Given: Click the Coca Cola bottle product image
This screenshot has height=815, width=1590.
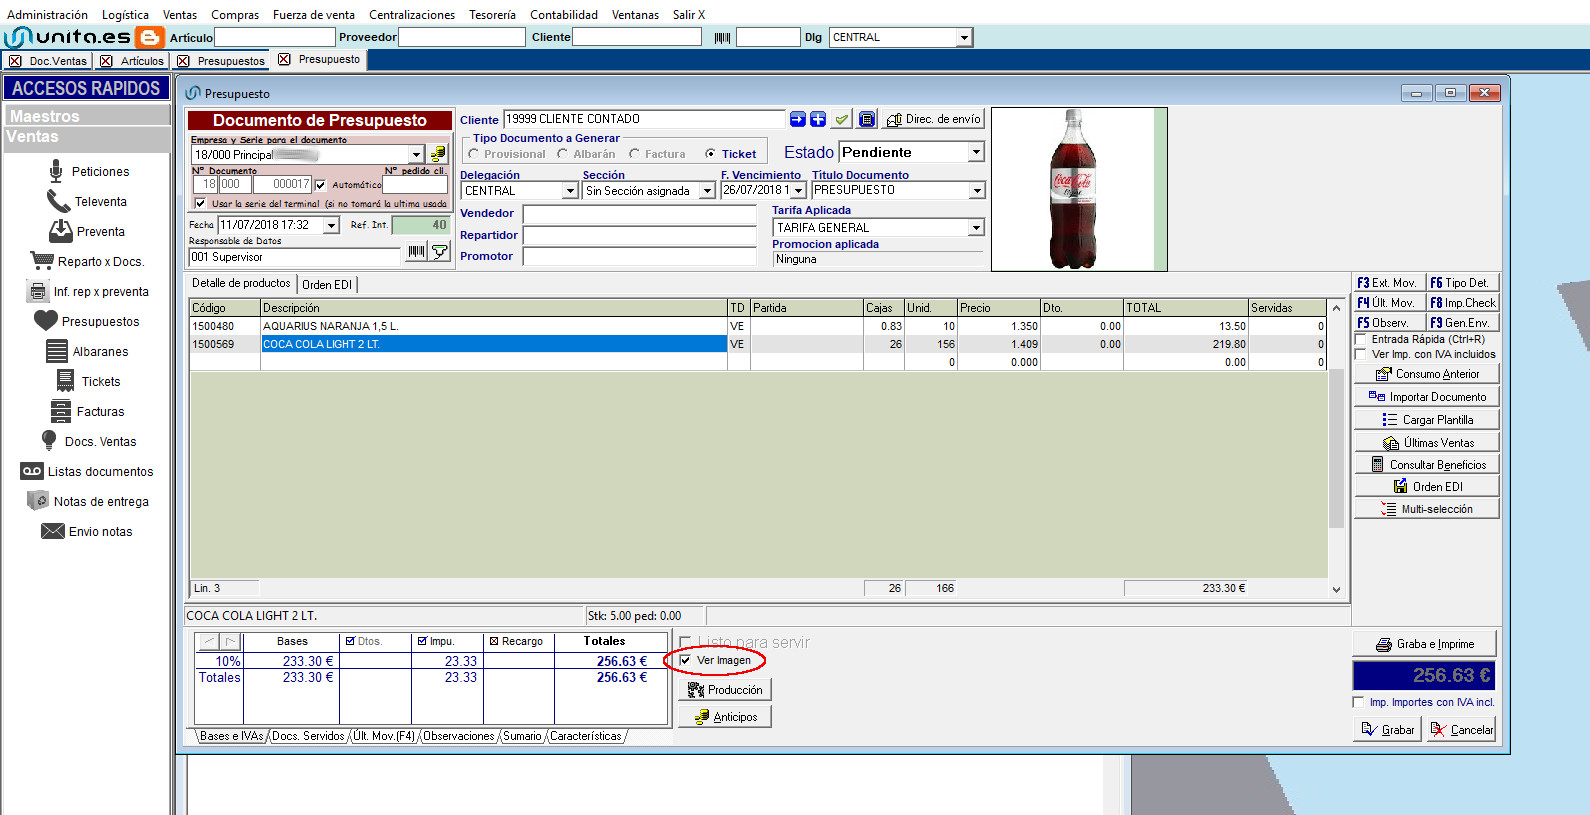Looking at the screenshot, I should [x=1072, y=189].
